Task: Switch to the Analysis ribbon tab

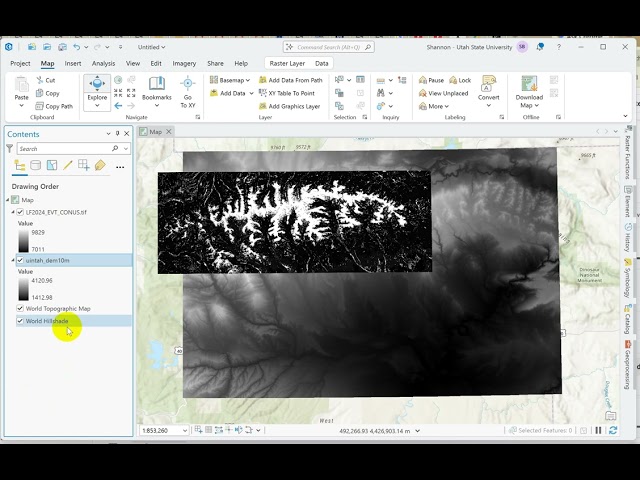Action: point(103,63)
